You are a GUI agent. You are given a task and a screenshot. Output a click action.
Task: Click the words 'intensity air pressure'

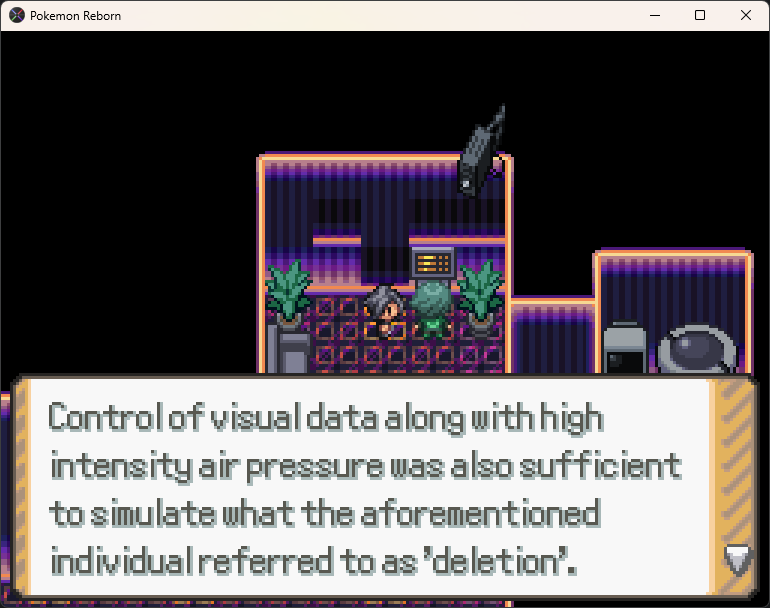click(x=217, y=467)
